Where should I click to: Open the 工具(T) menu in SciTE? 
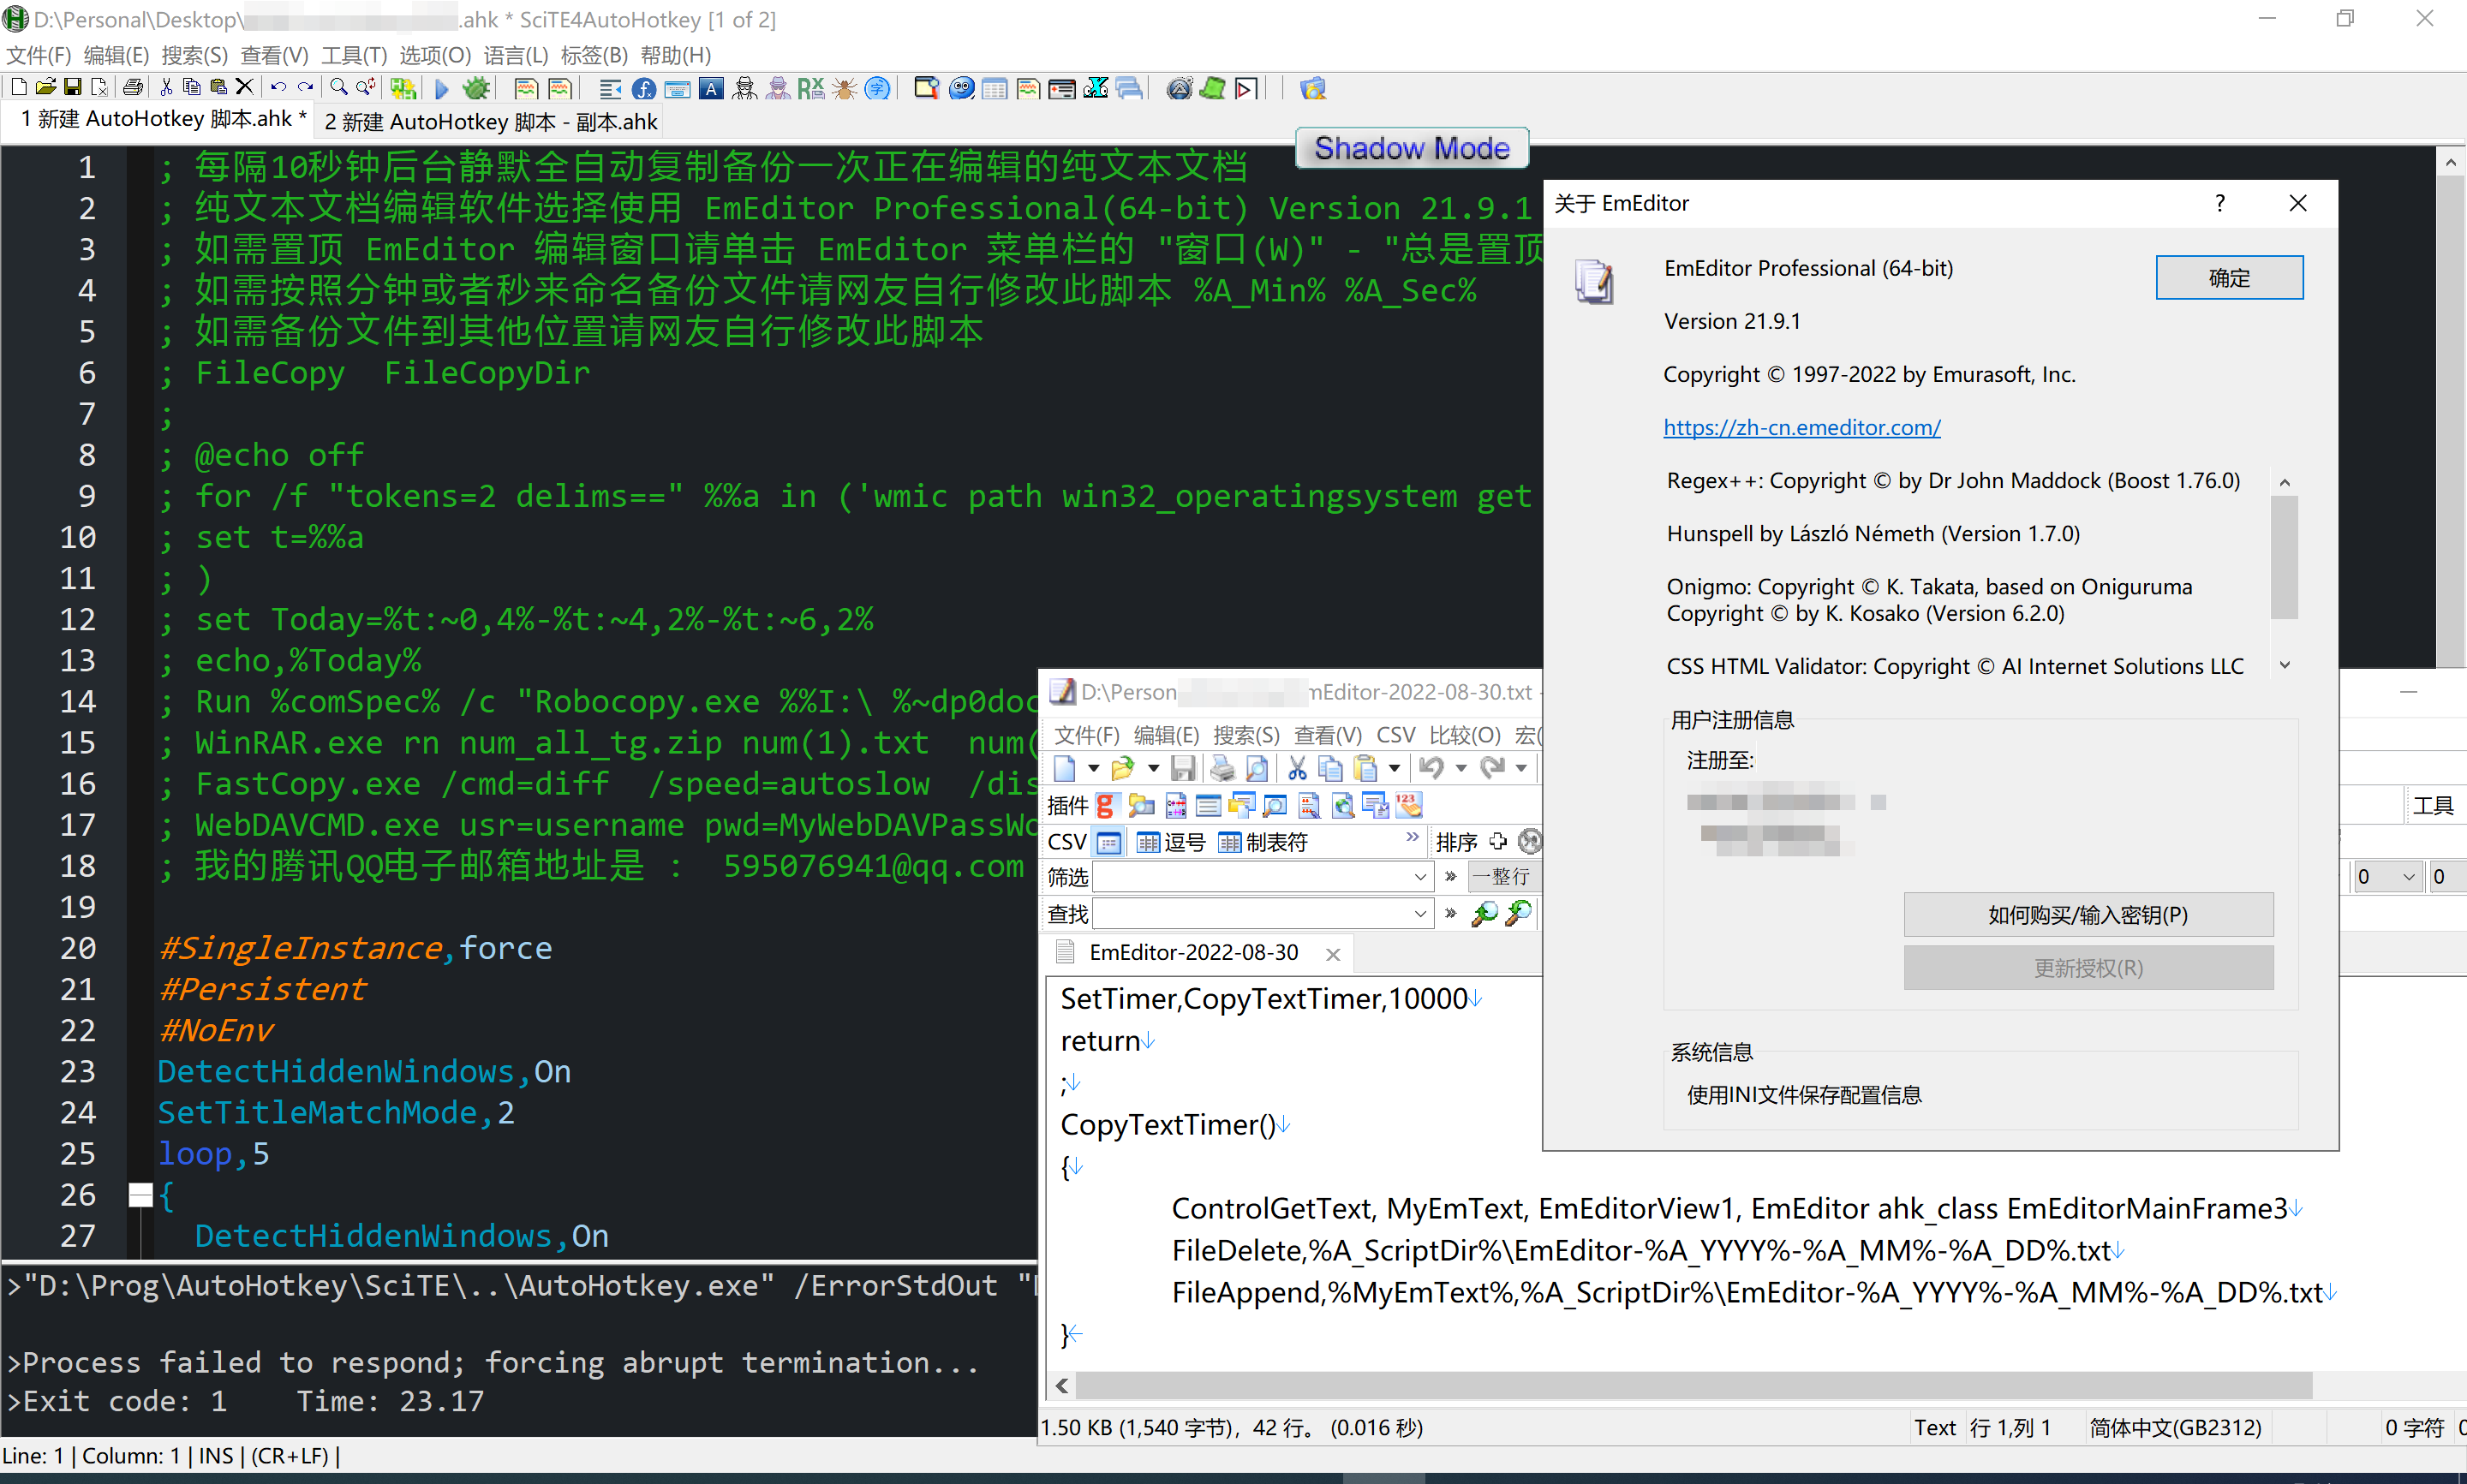[x=353, y=55]
